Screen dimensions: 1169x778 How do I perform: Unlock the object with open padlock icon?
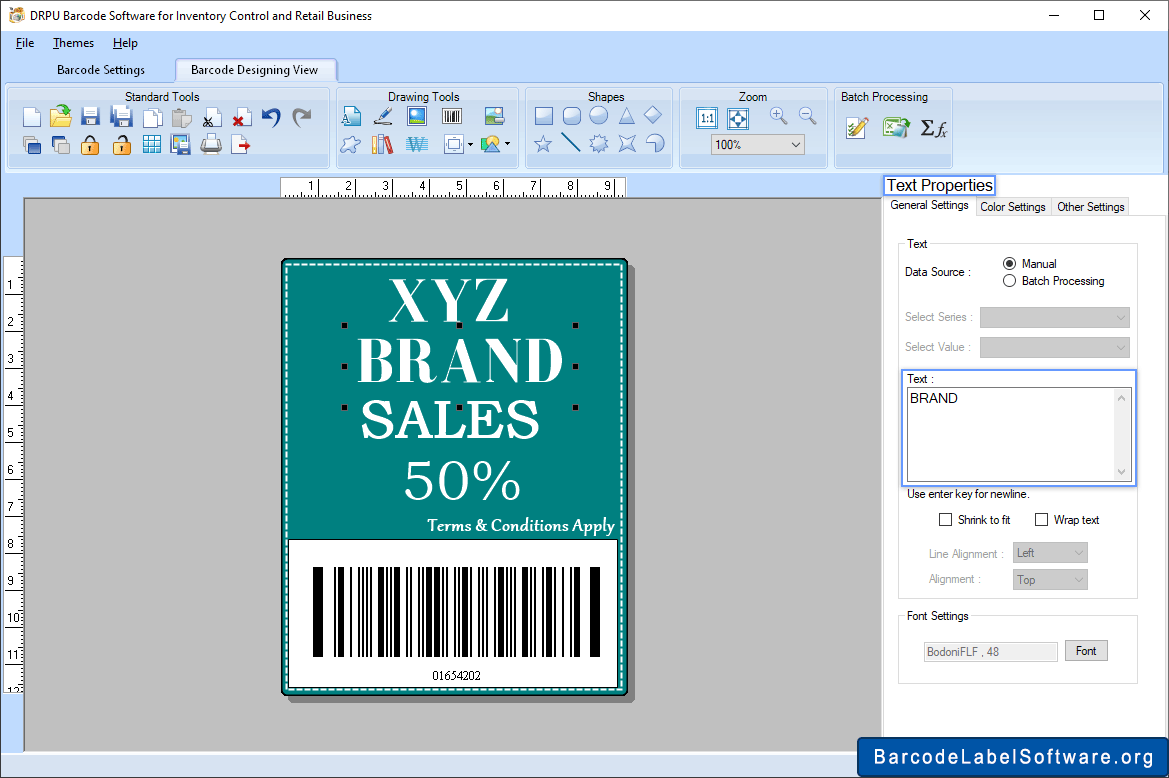click(122, 145)
